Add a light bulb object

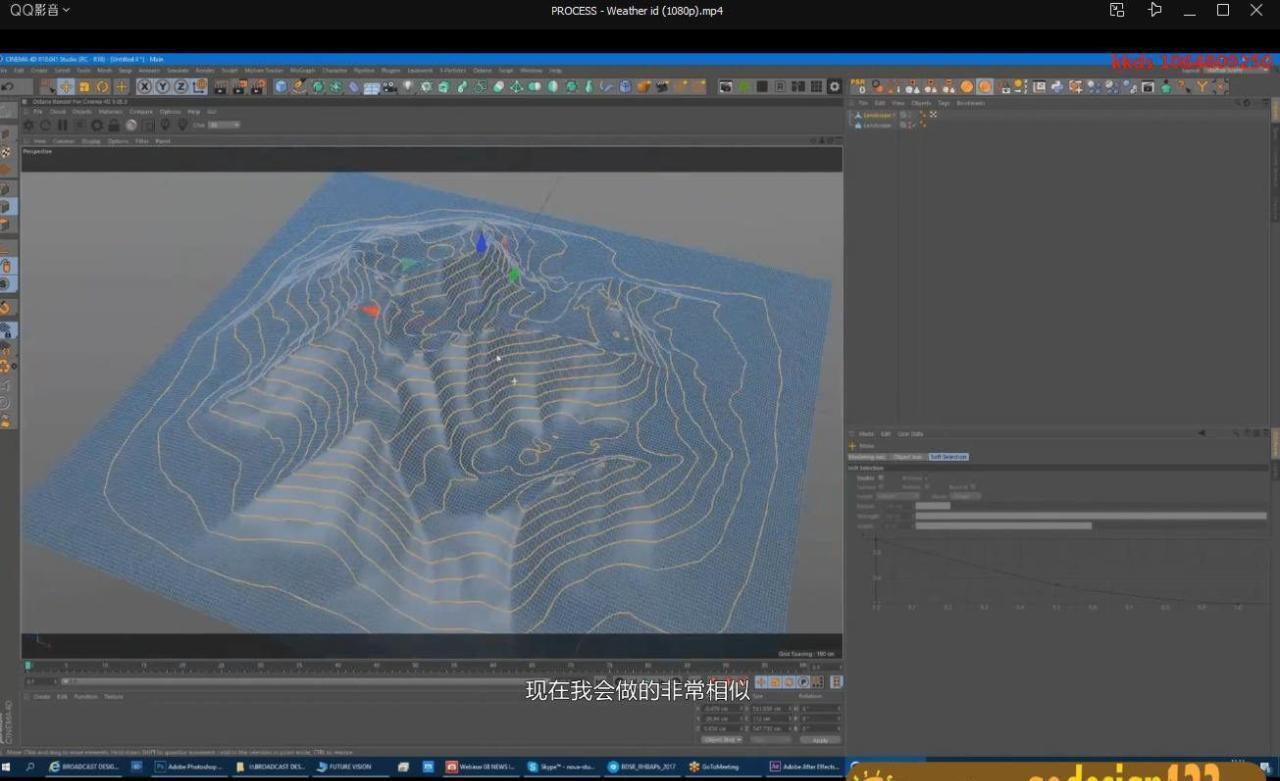click(x=408, y=87)
